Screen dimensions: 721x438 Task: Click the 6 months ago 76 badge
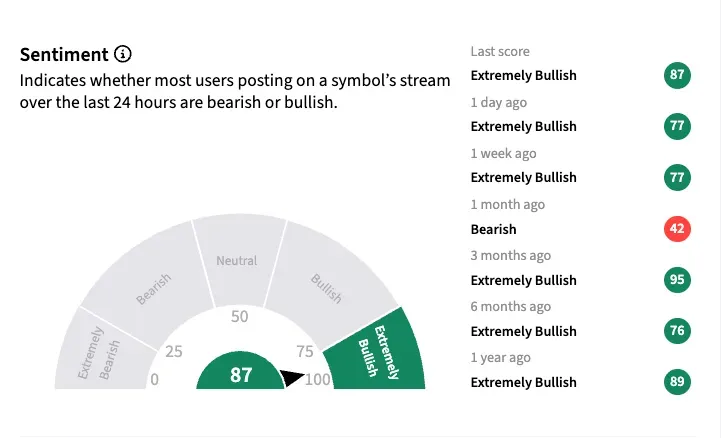tap(677, 331)
